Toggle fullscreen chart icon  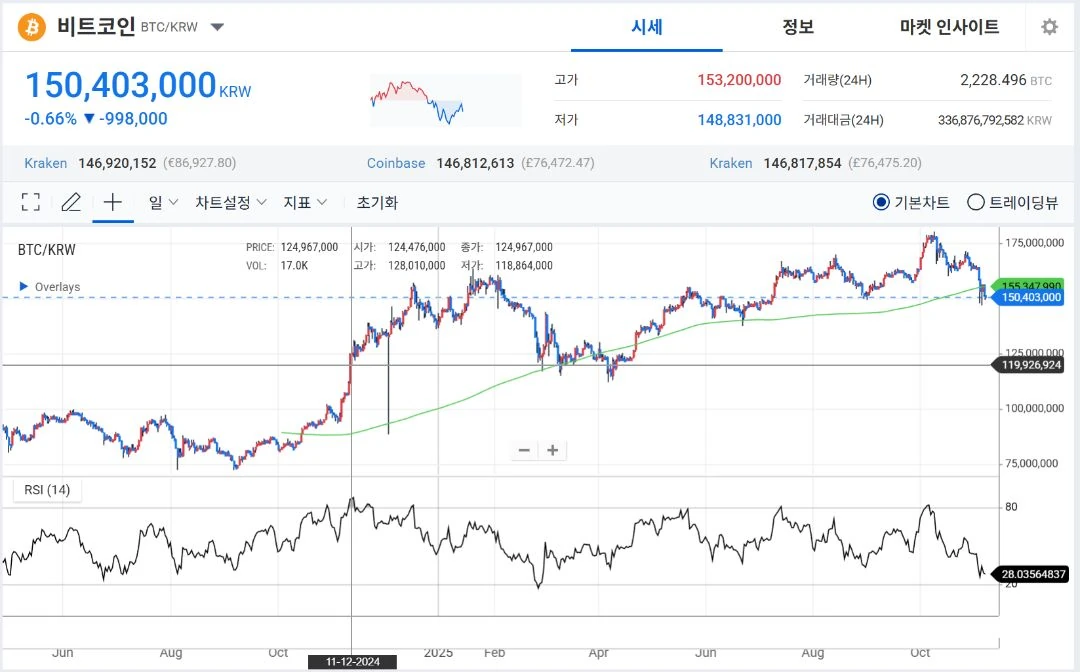[30, 202]
